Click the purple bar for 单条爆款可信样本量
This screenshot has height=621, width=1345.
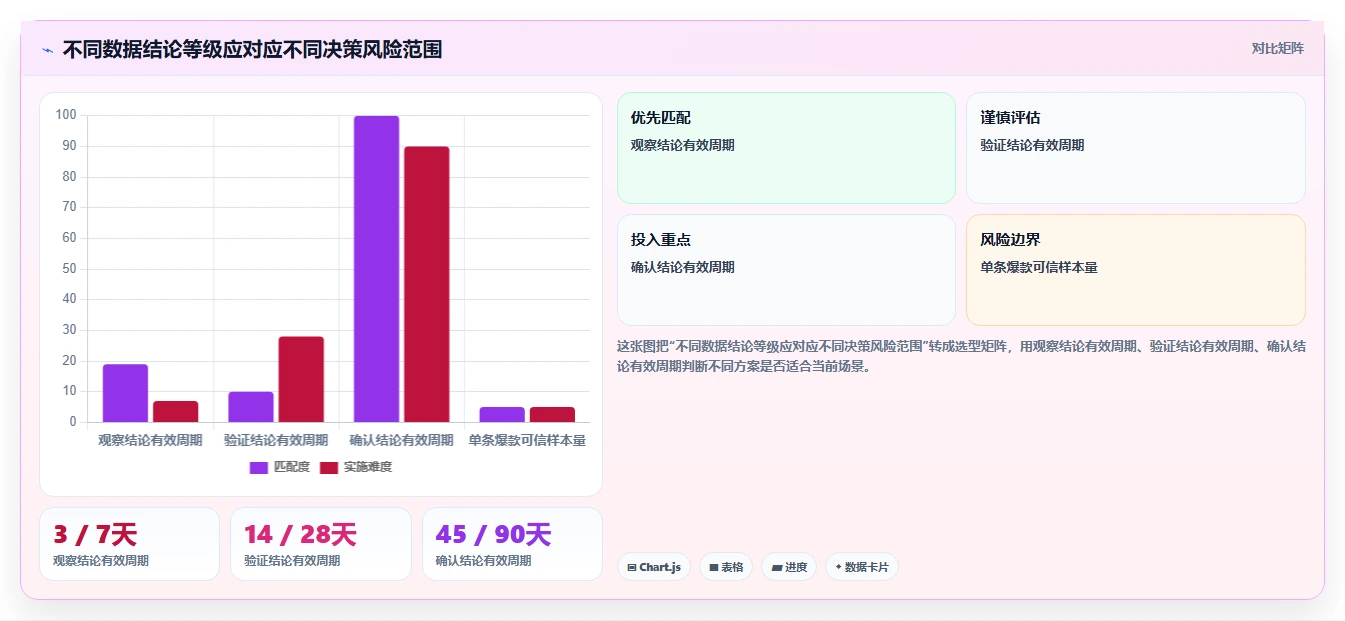[502, 414]
